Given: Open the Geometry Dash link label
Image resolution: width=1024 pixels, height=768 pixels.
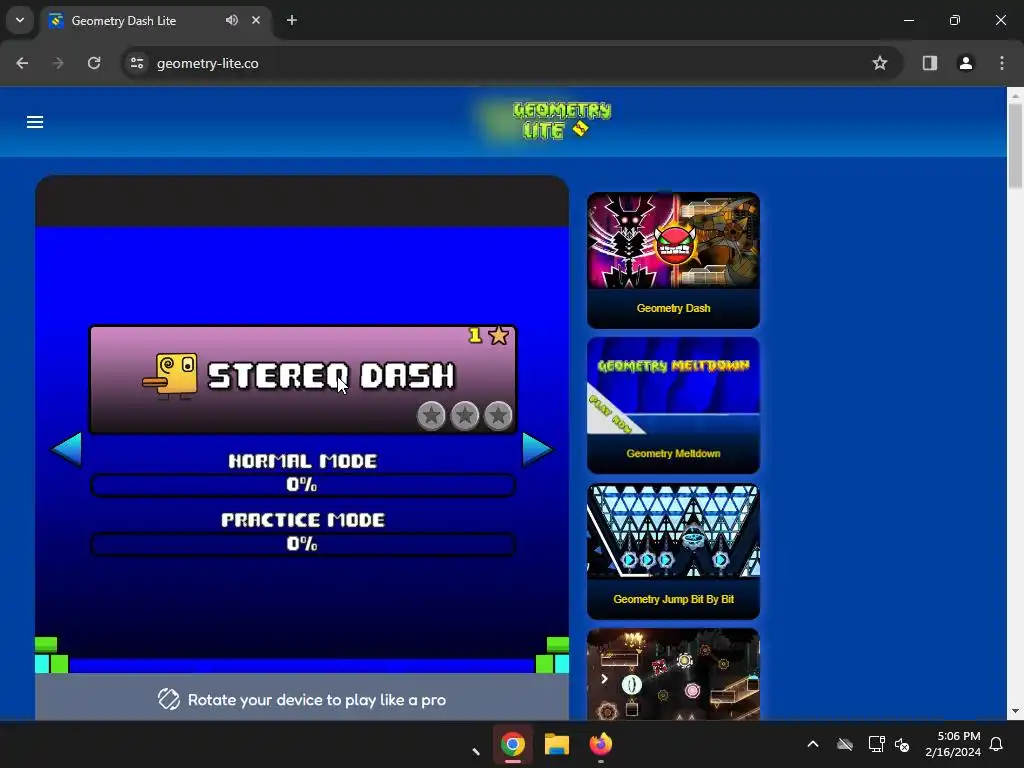Looking at the screenshot, I should (x=673, y=308).
